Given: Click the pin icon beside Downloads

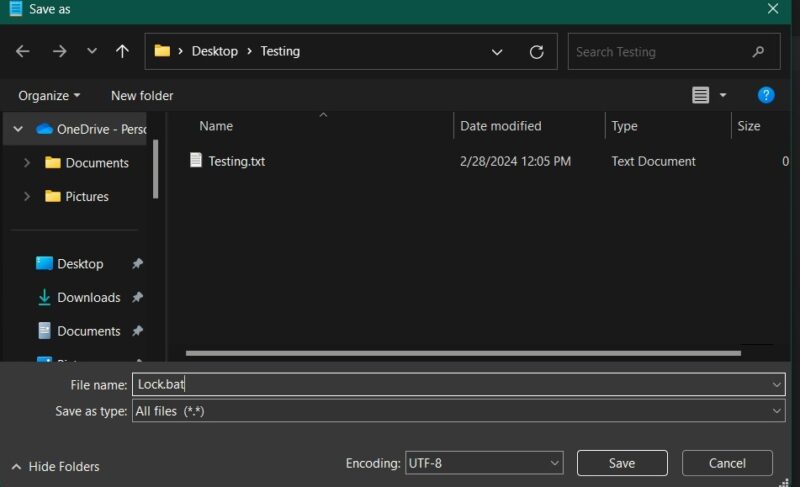Looking at the screenshot, I should tap(137, 297).
